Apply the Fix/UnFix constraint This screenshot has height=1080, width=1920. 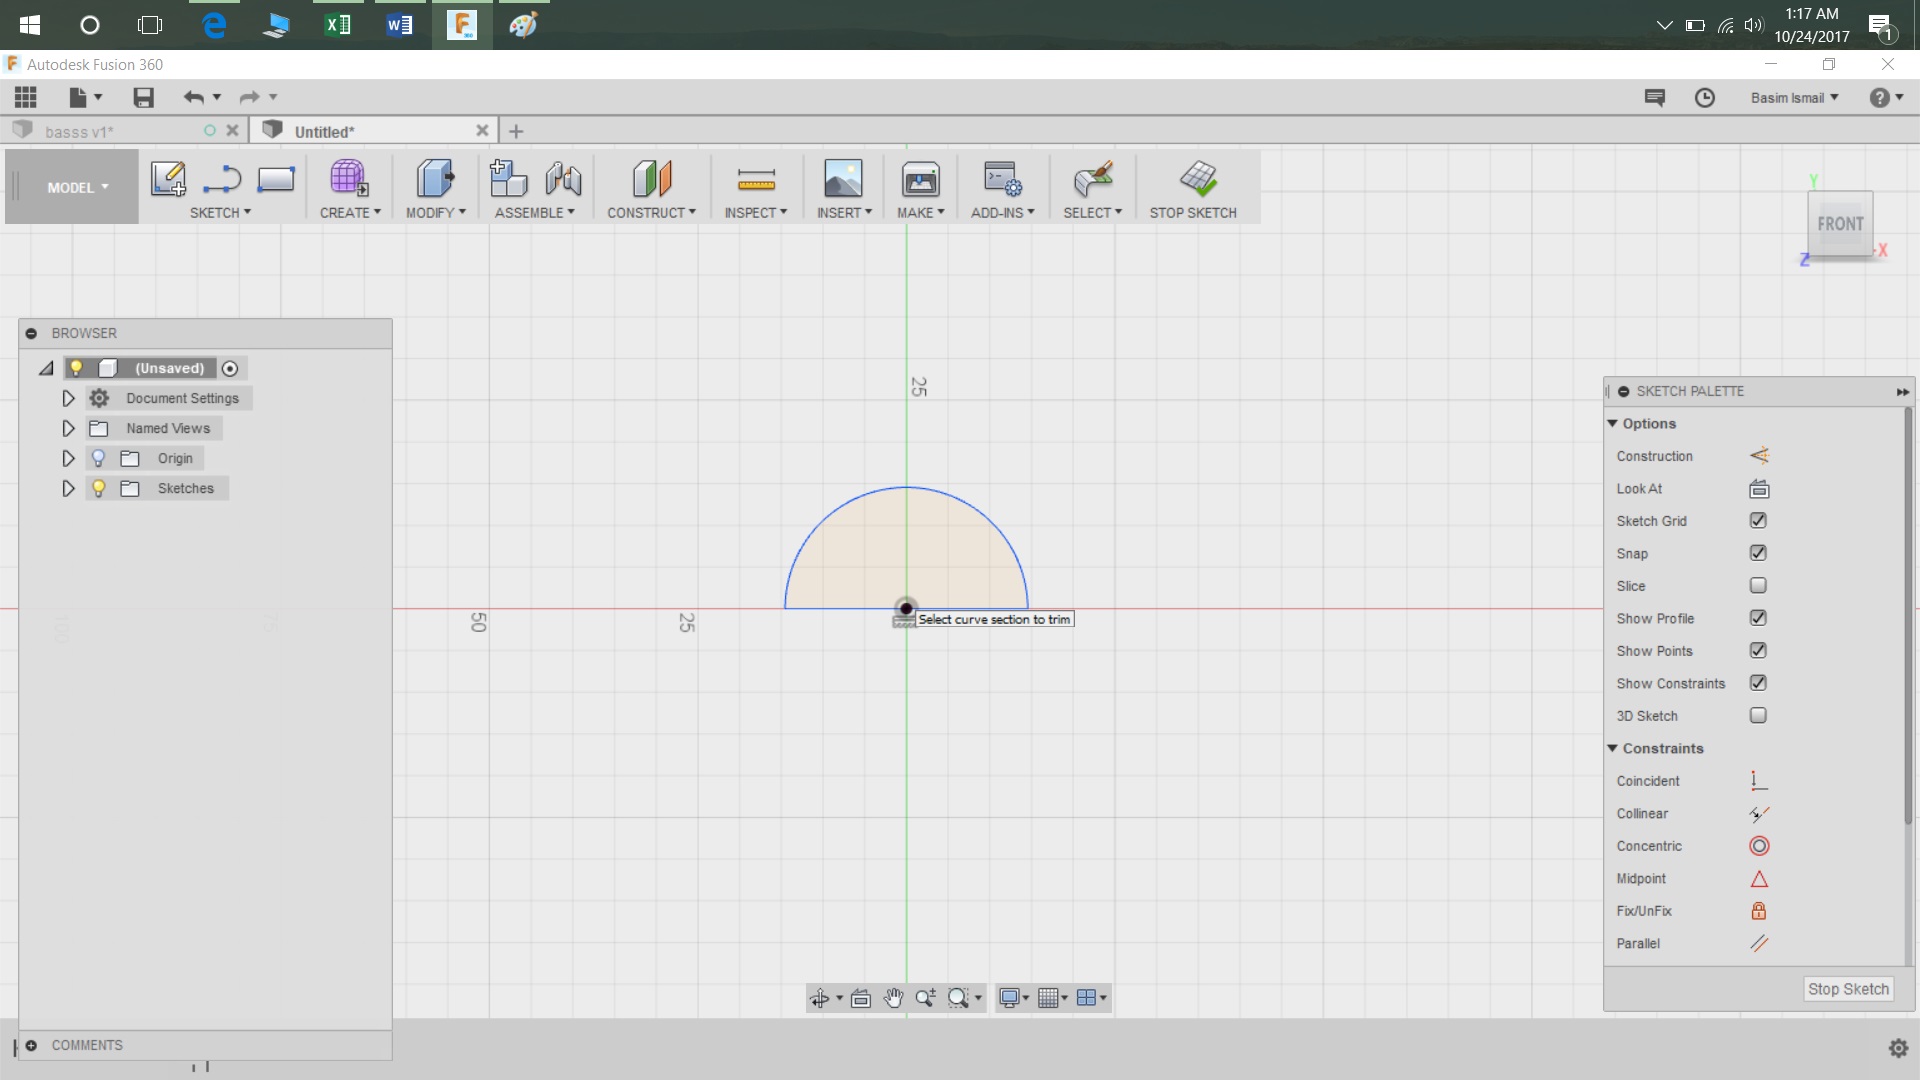tap(1759, 911)
